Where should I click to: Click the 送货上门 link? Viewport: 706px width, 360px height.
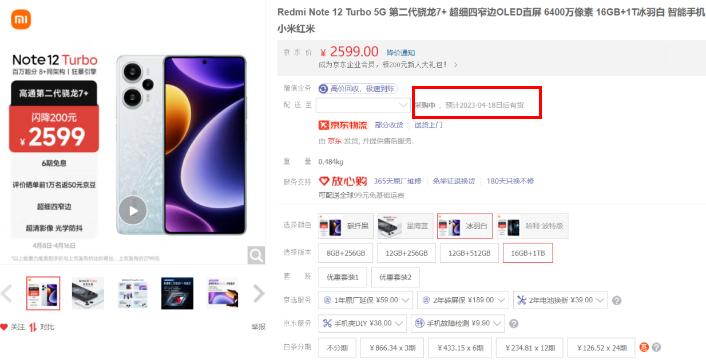[428, 125]
